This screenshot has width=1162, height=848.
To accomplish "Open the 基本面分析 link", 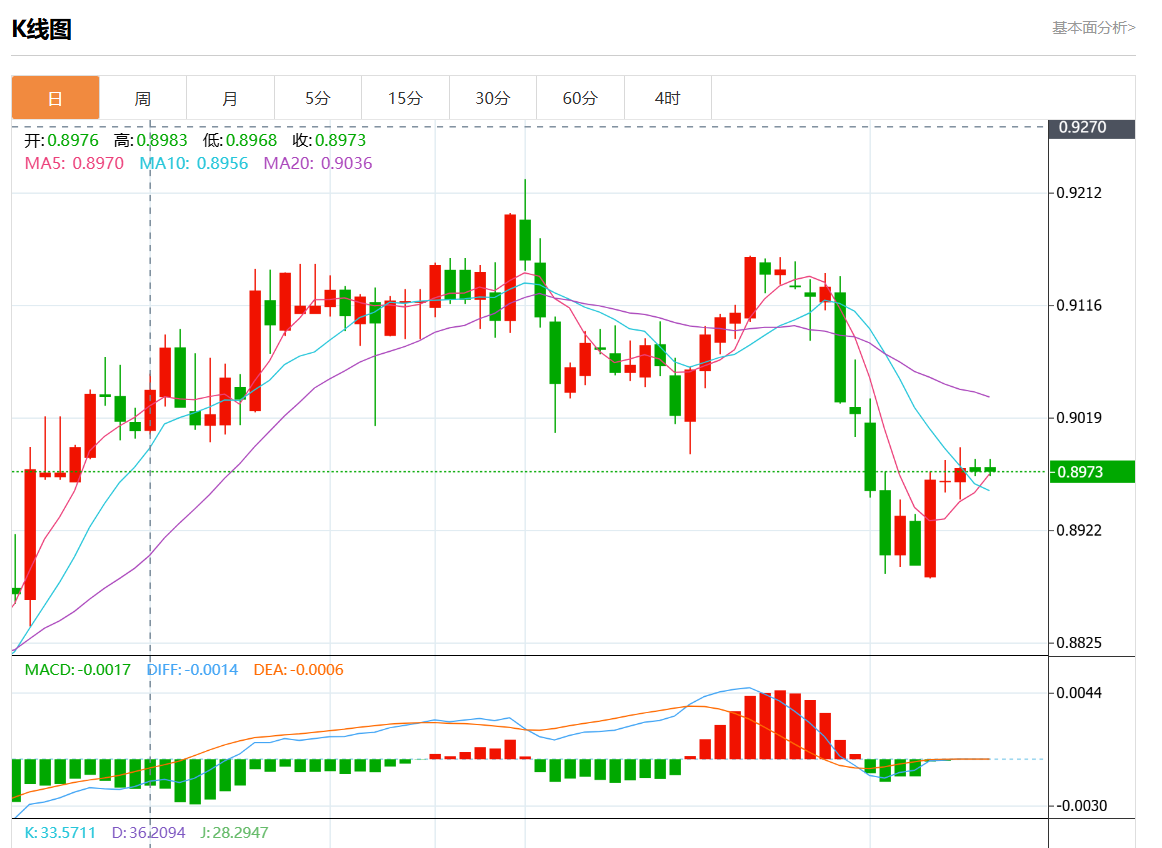I will (1094, 27).
